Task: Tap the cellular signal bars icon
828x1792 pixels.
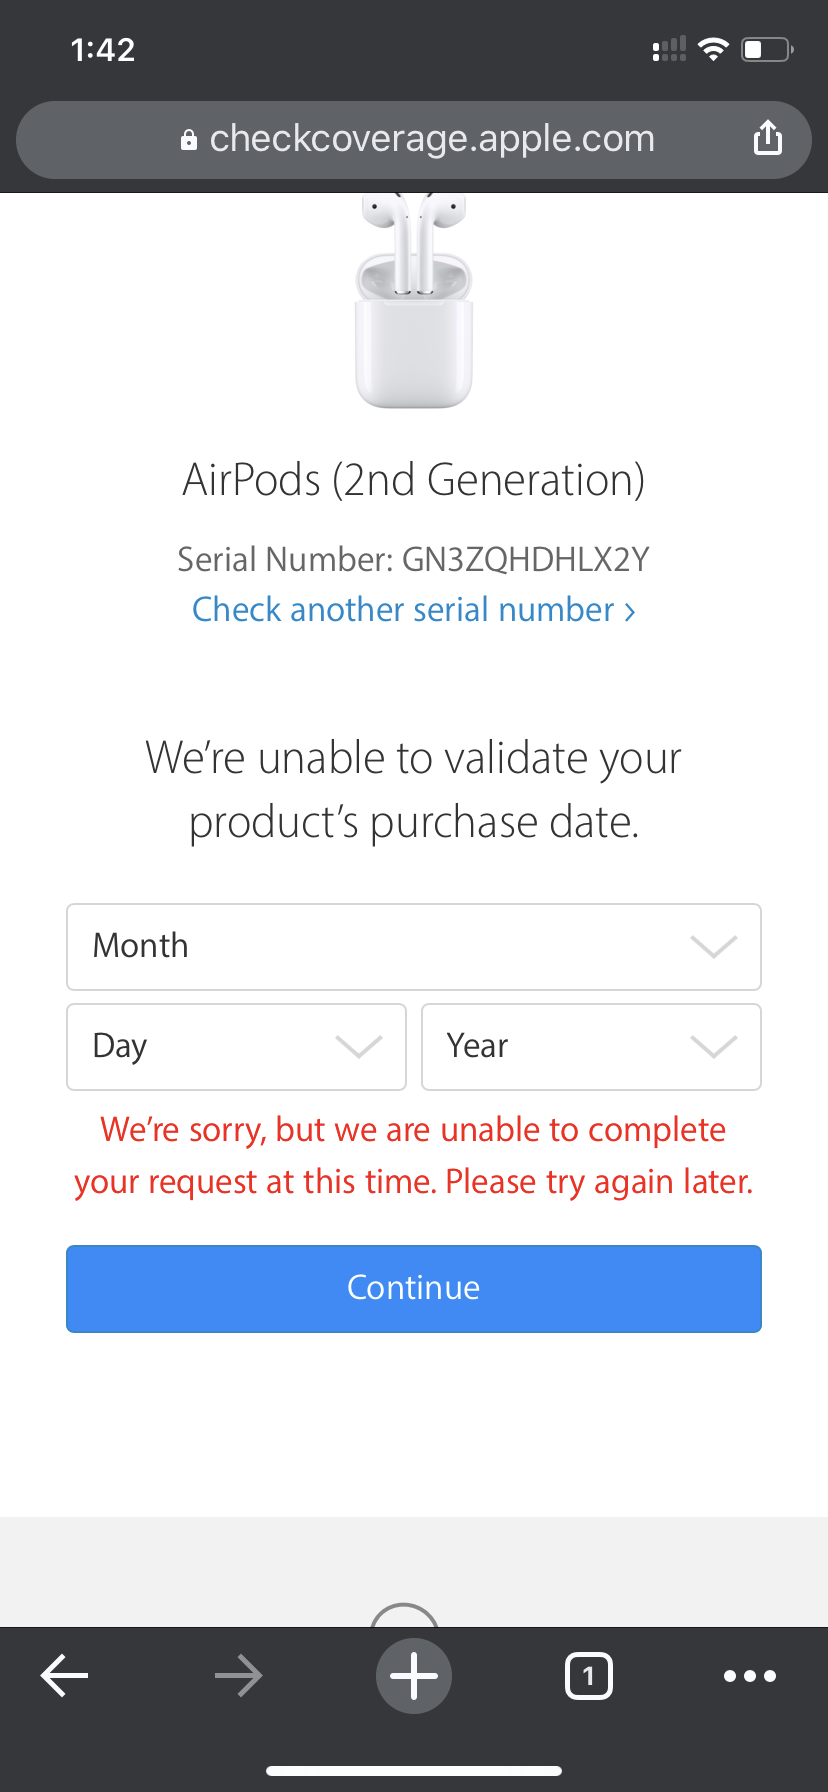Action: (669, 49)
